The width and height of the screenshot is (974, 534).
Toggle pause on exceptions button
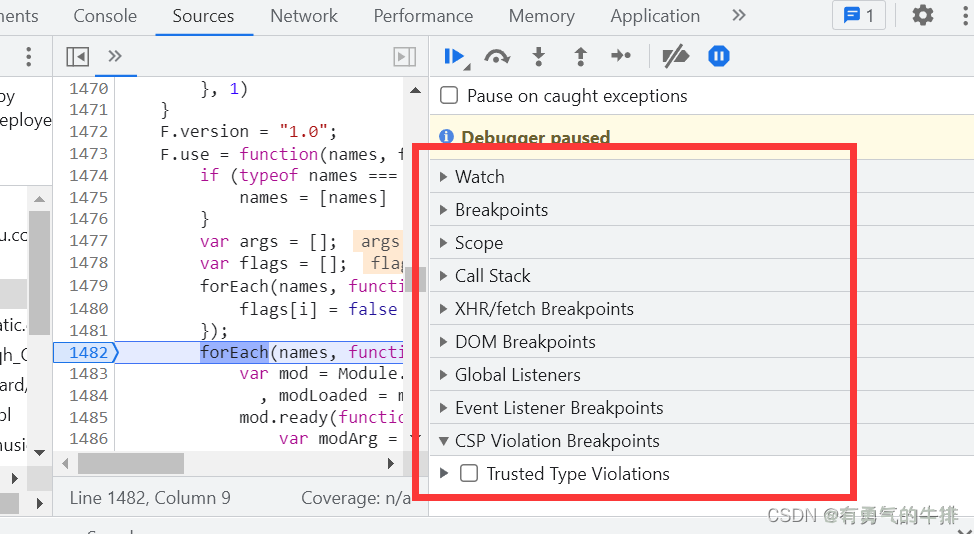718,57
